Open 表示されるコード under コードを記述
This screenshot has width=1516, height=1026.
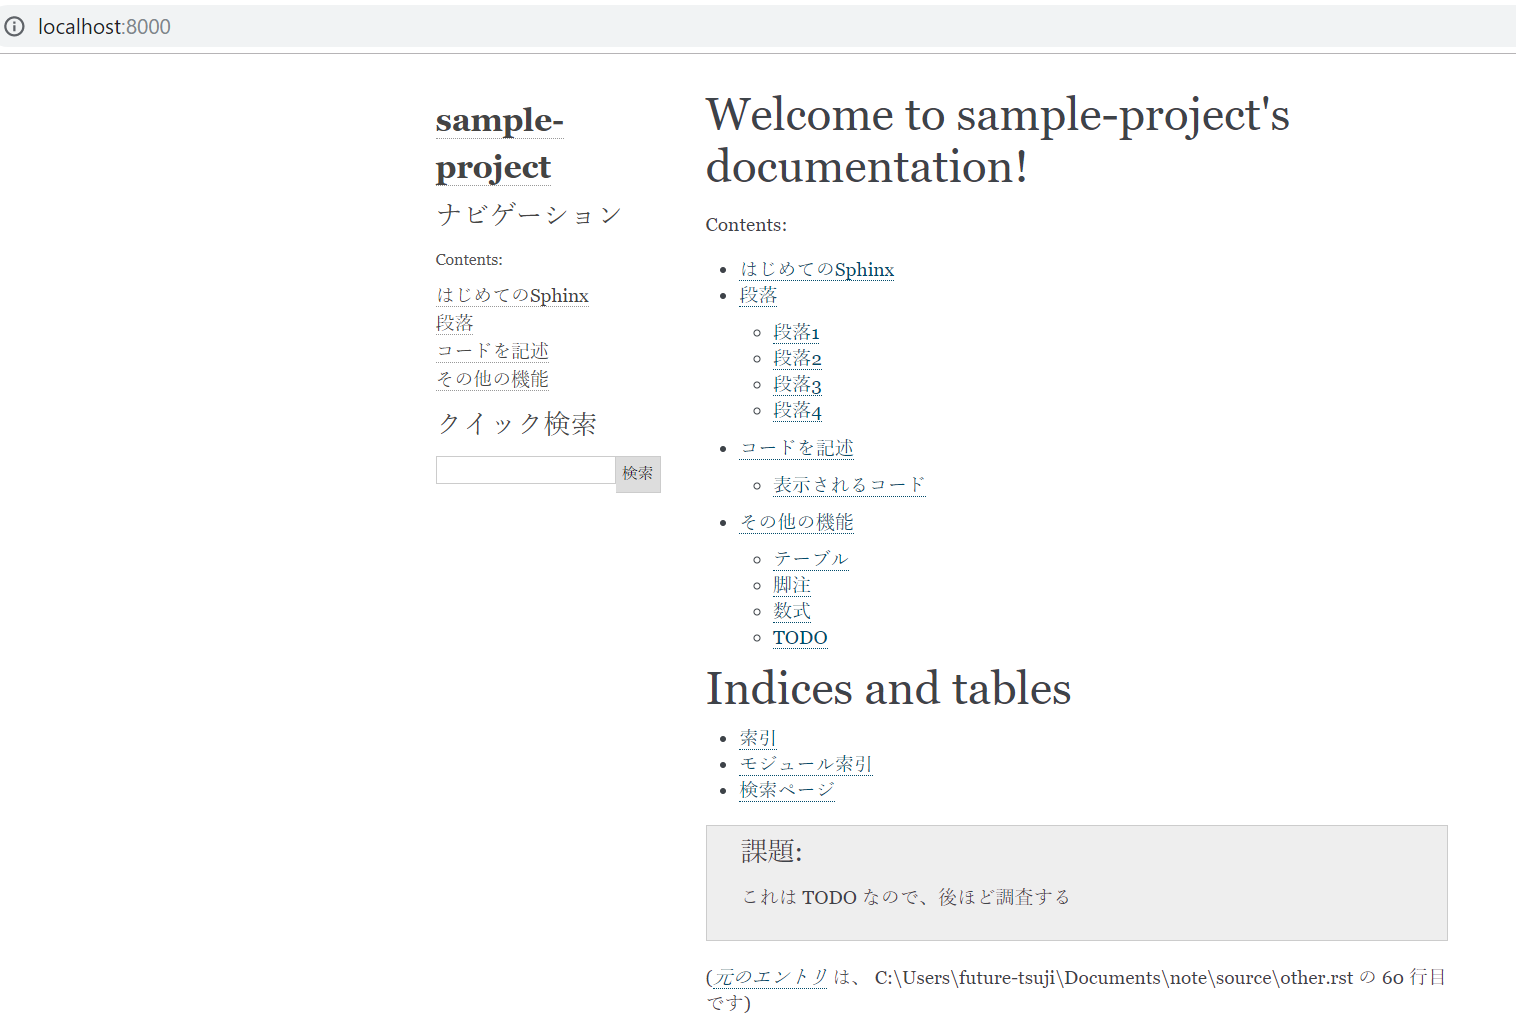[848, 484]
